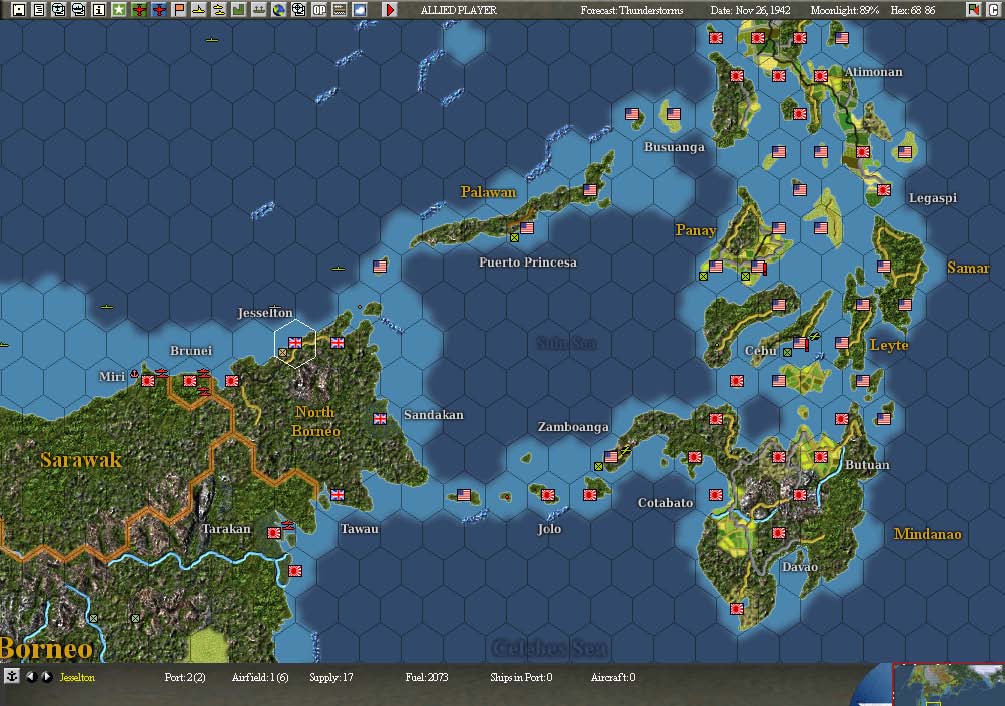Image resolution: width=1005 pixels, height=706 pixels.
Task: Click the globe toolbar icon
Action: coord(278,10)
